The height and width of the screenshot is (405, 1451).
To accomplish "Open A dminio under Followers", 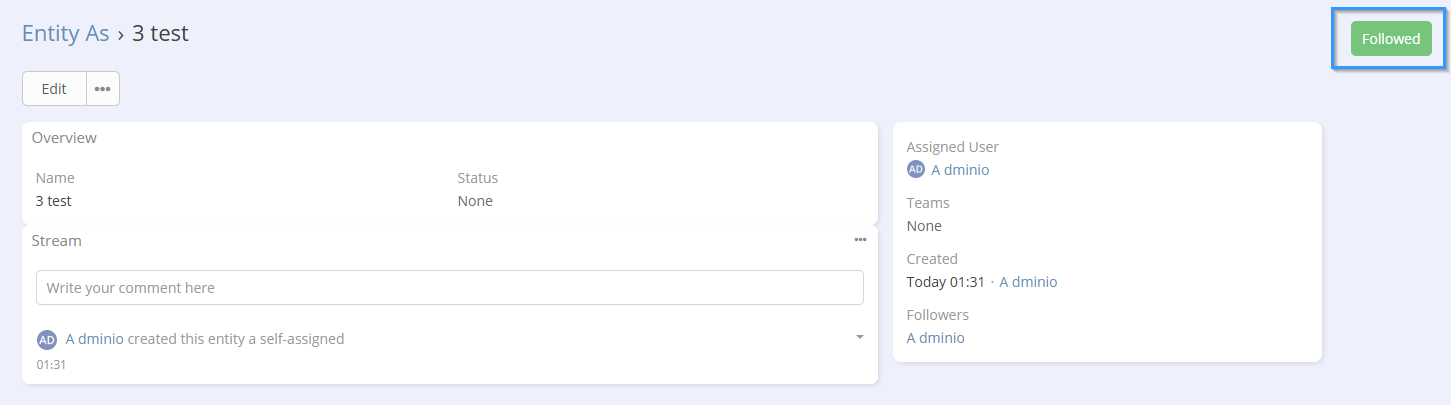I will 936,338.
